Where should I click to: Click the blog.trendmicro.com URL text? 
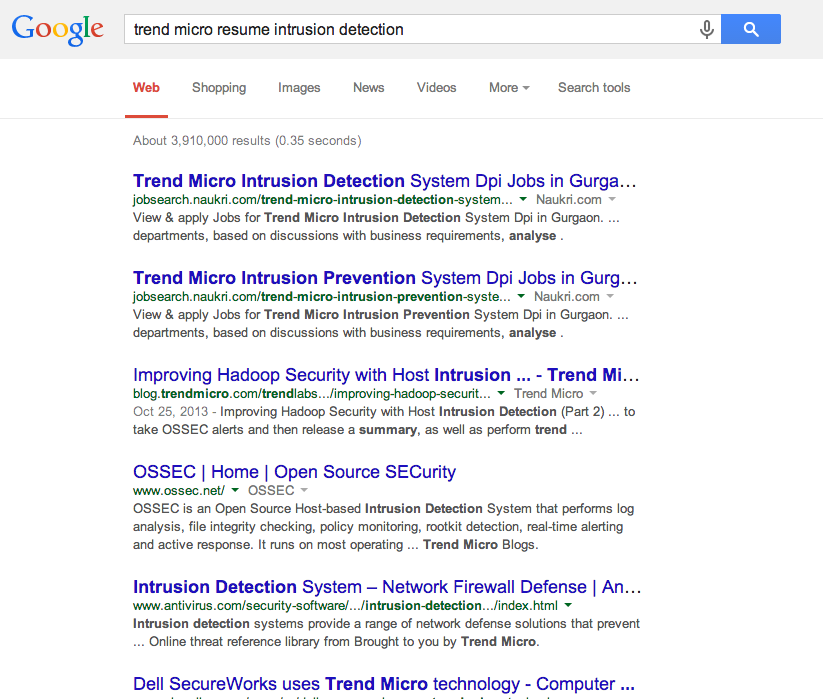(312, 394)
